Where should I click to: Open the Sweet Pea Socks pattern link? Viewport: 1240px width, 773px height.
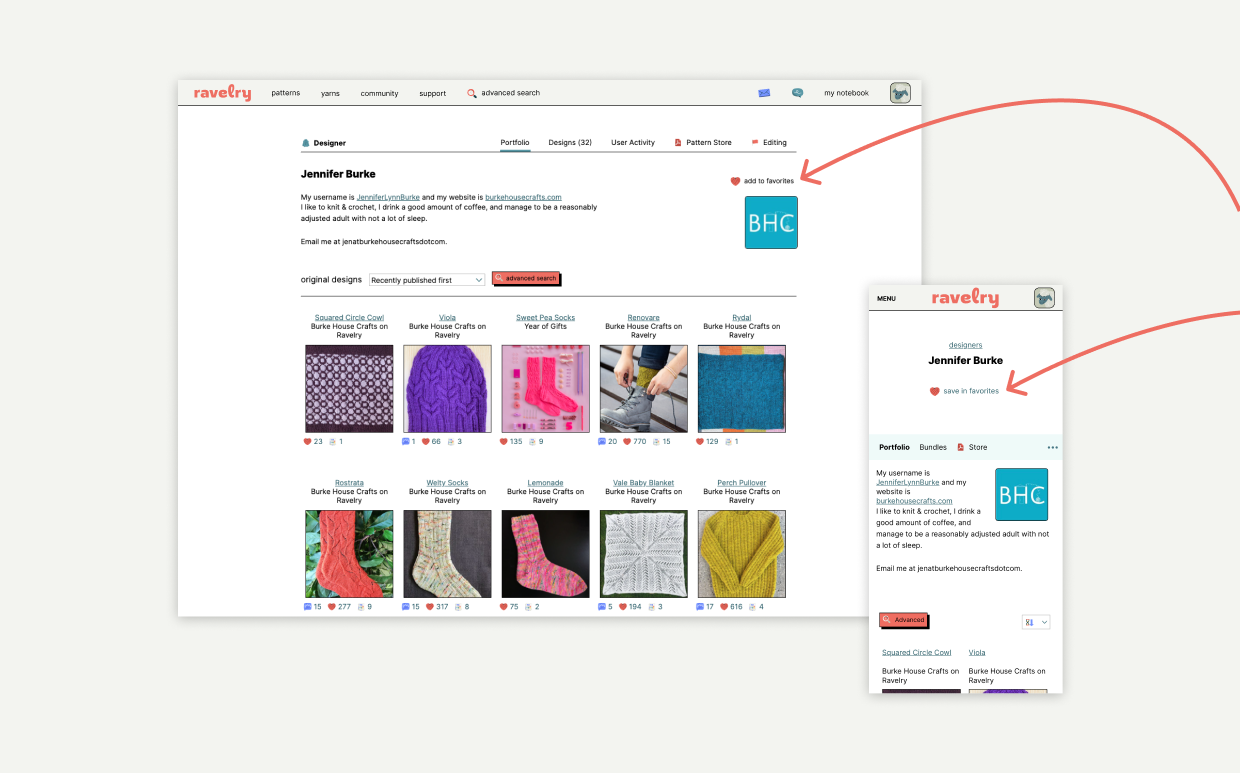point(545,317)
